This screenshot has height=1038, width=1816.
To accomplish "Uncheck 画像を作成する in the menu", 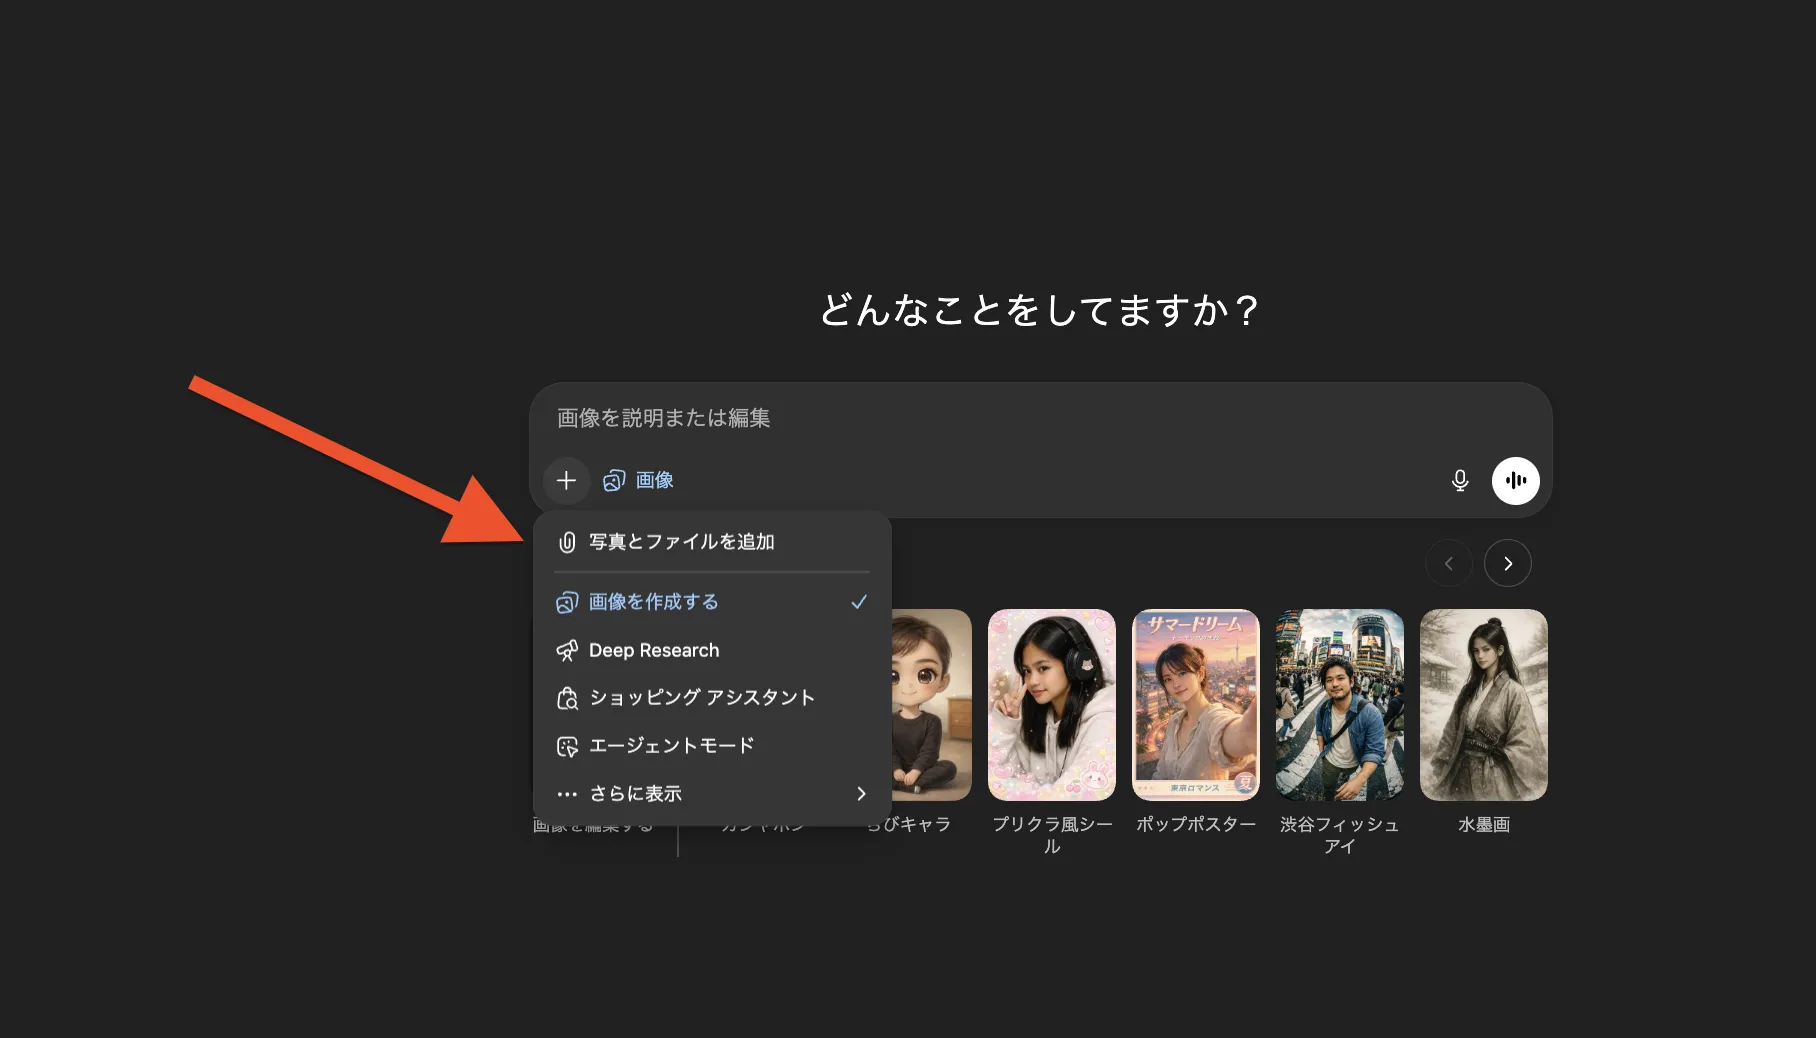I will tap(654, 601).
